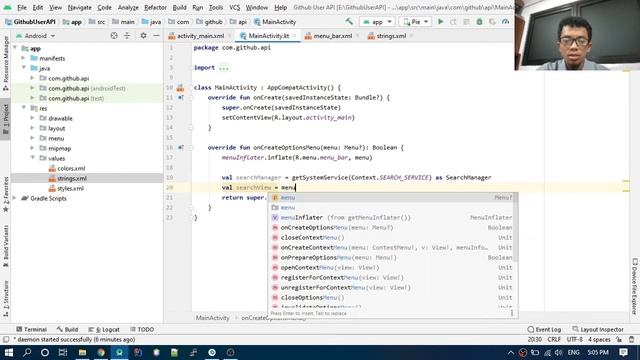Click the scroll-from-source target icon
640x360 pixels.
click(x=114, y=36)
